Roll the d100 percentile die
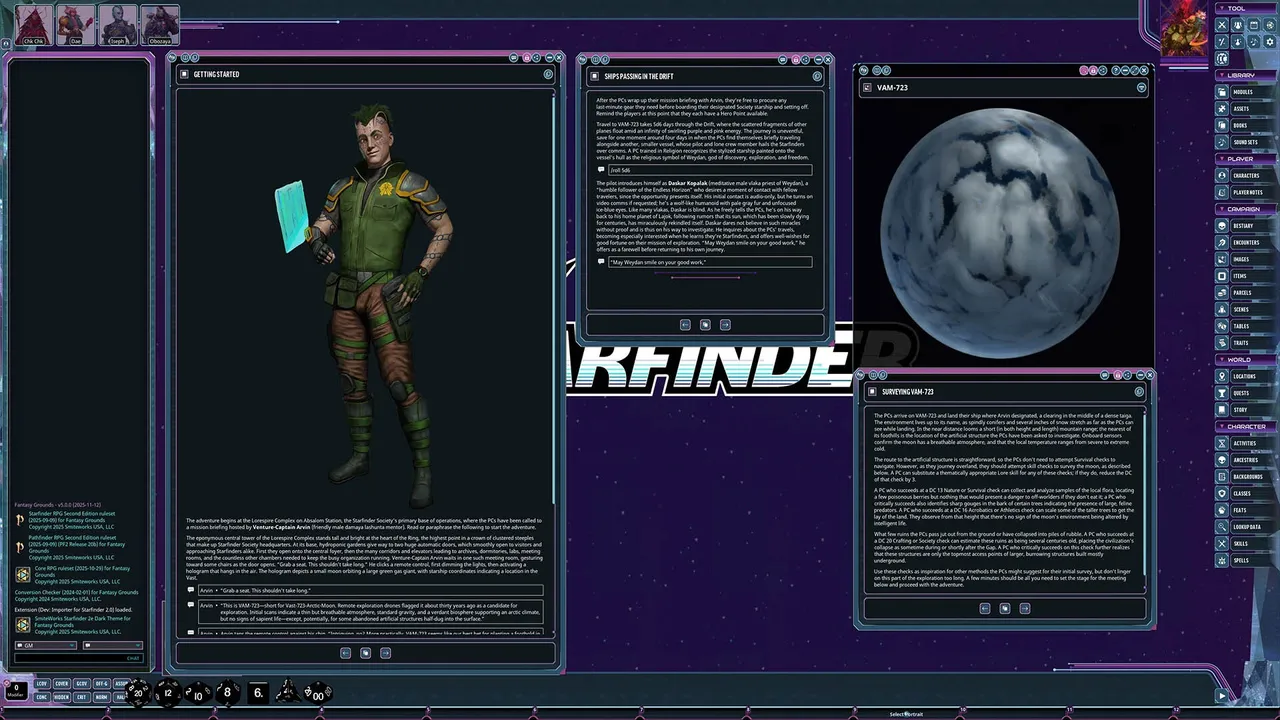Viewport: 1280px width, 720px height. click(x=318, y=693)
